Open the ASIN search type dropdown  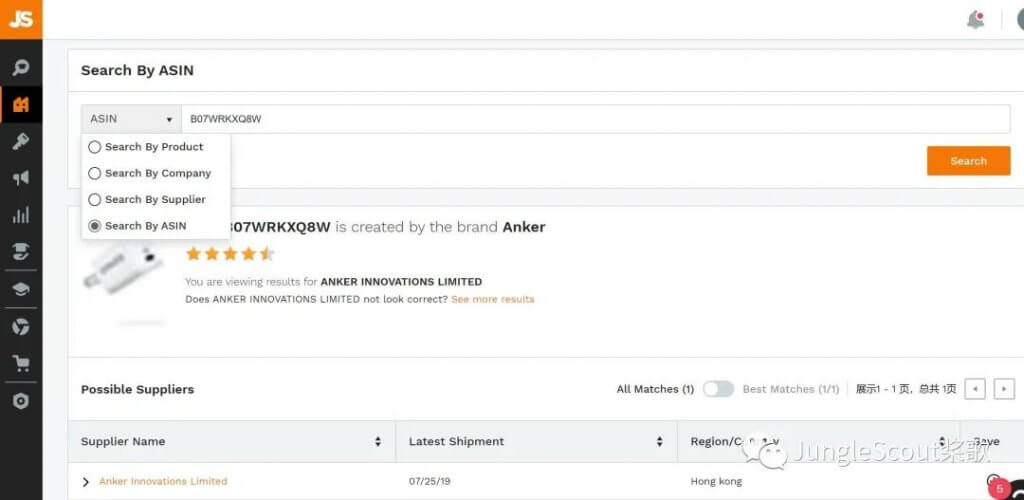pos(131,119)
